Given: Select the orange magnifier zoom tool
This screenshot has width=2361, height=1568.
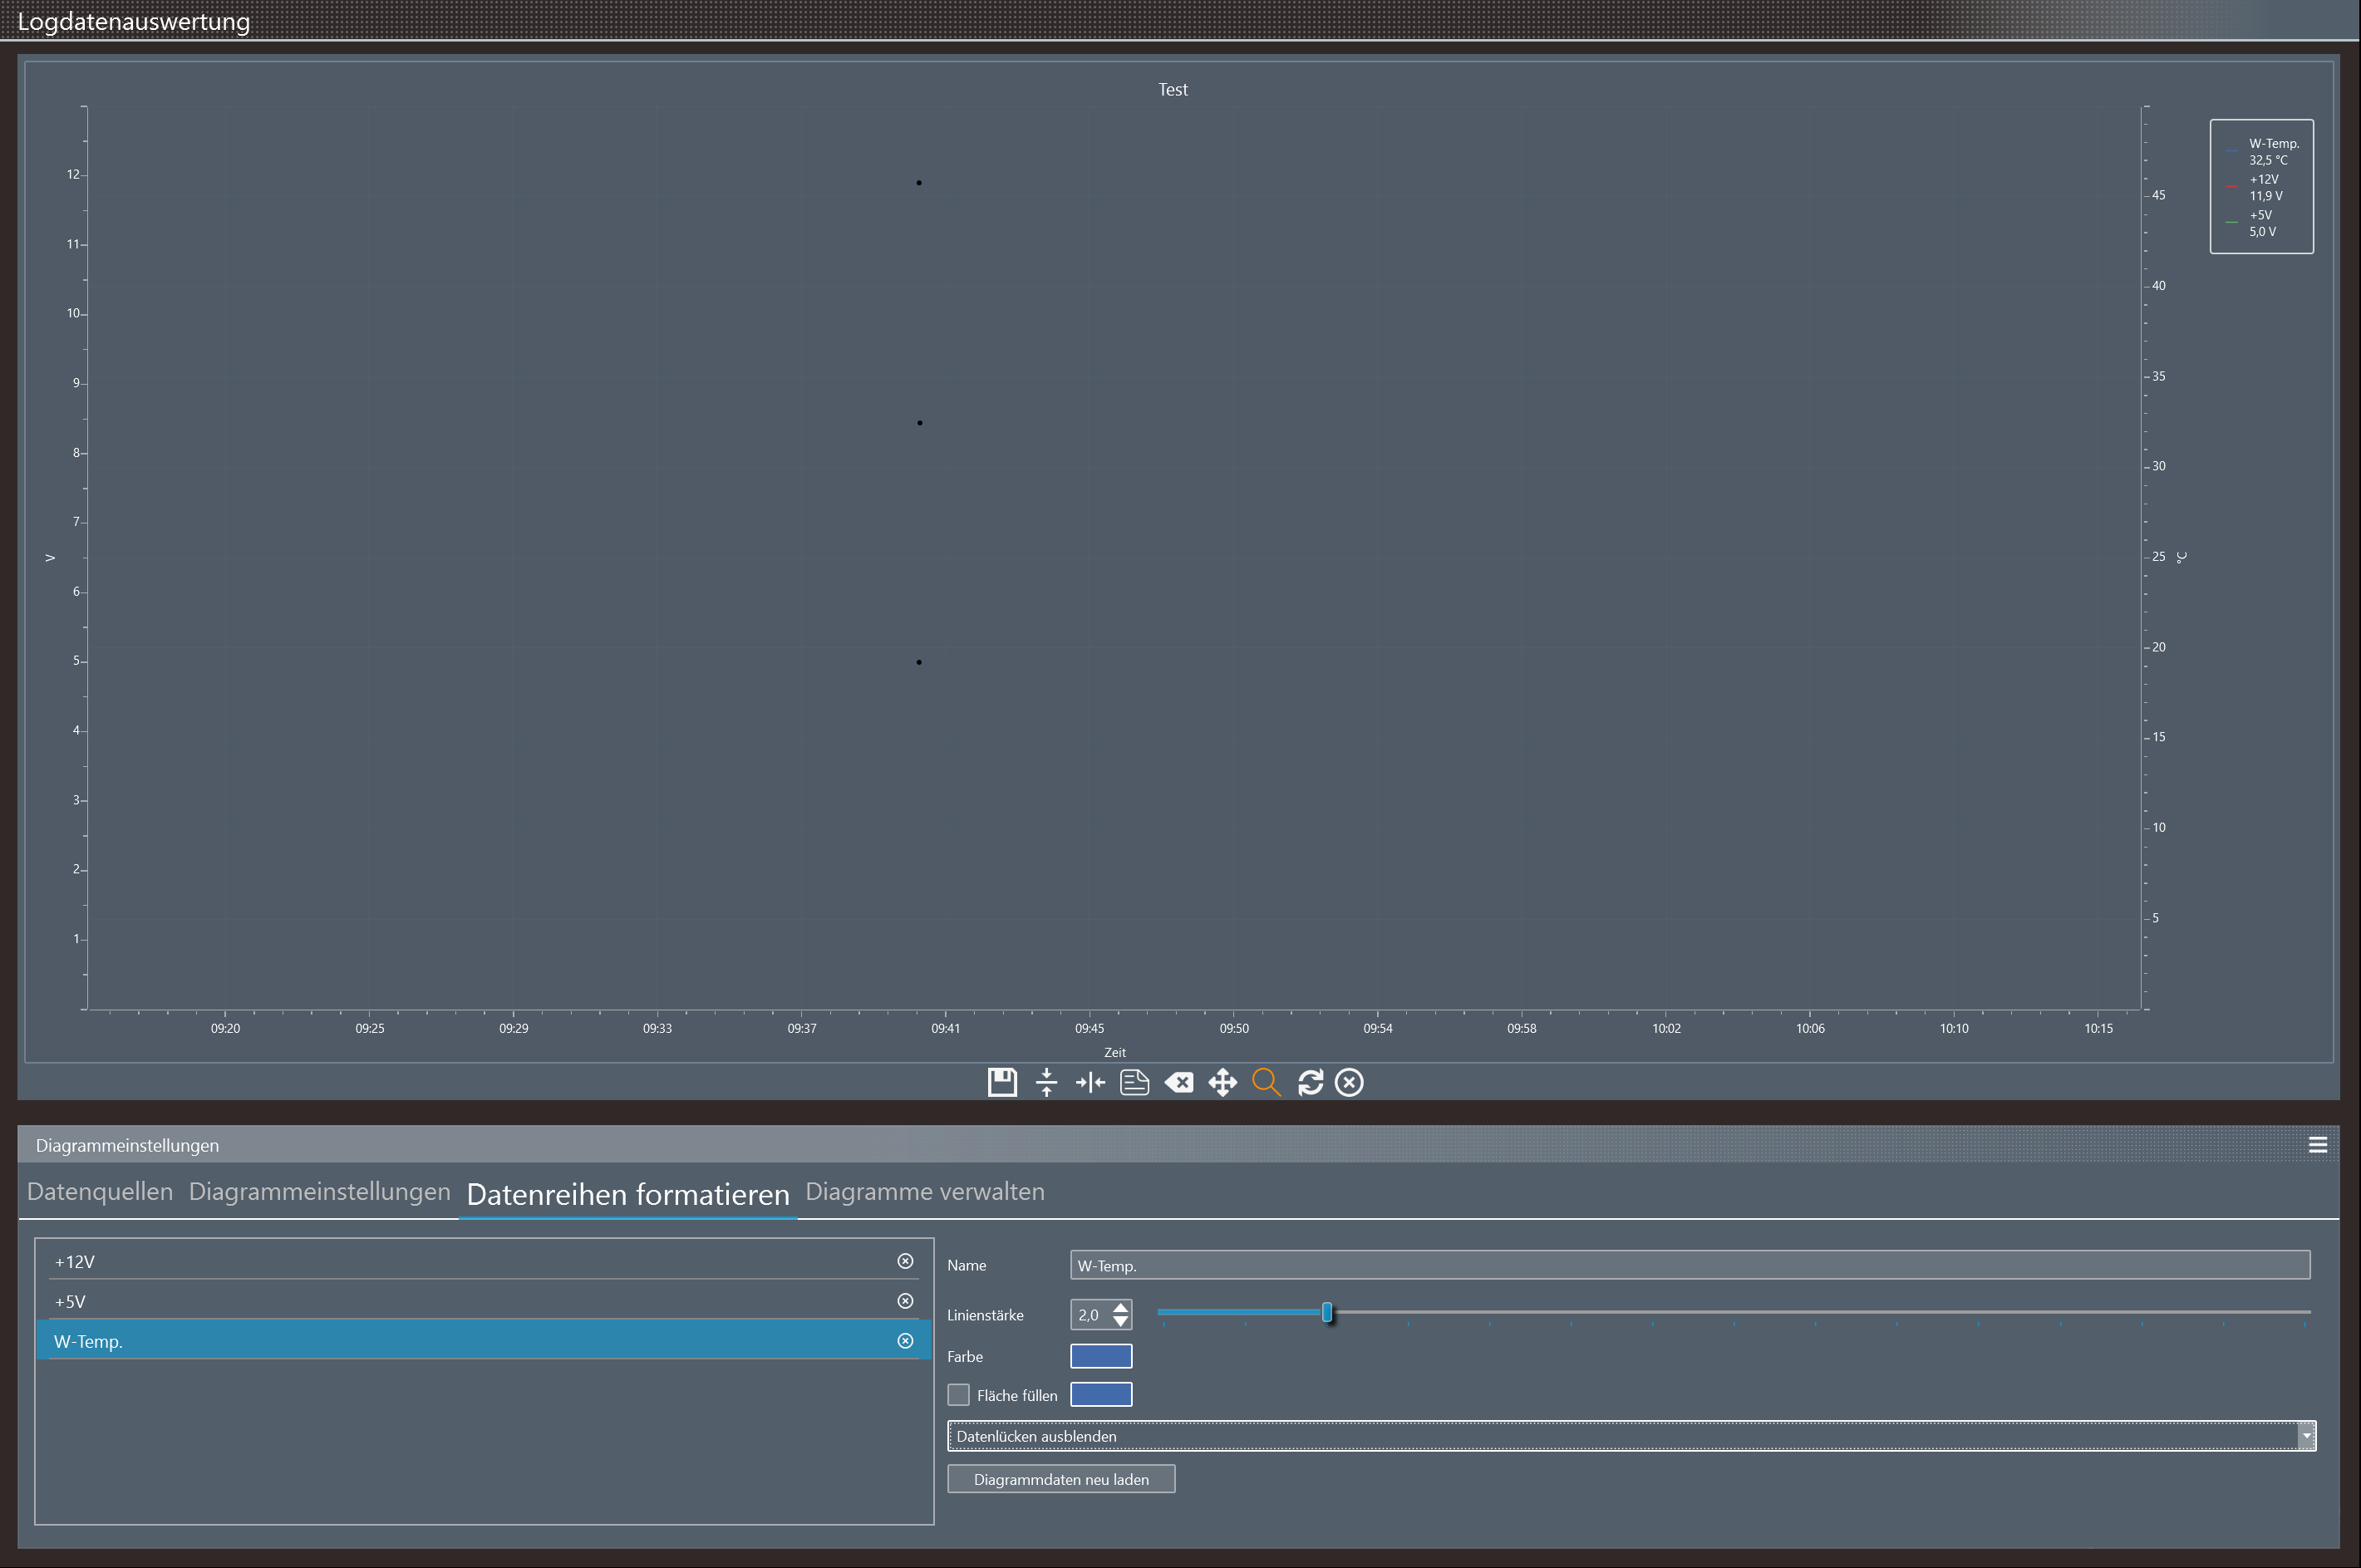Looking at the screenshot, I should pos(1266,1082).
